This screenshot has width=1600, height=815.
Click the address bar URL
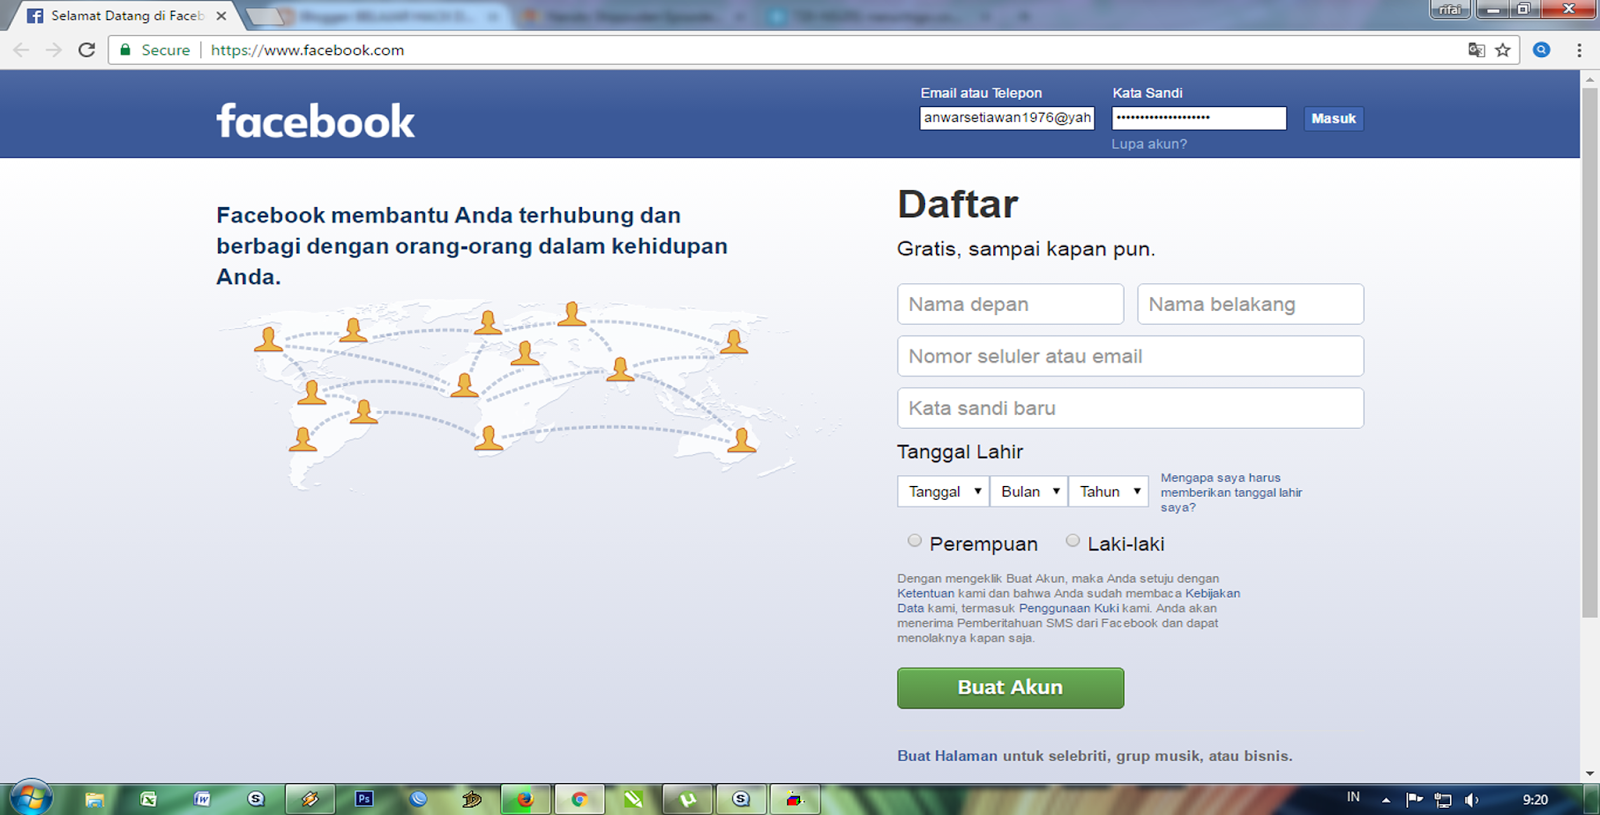[x=307, y=50]
